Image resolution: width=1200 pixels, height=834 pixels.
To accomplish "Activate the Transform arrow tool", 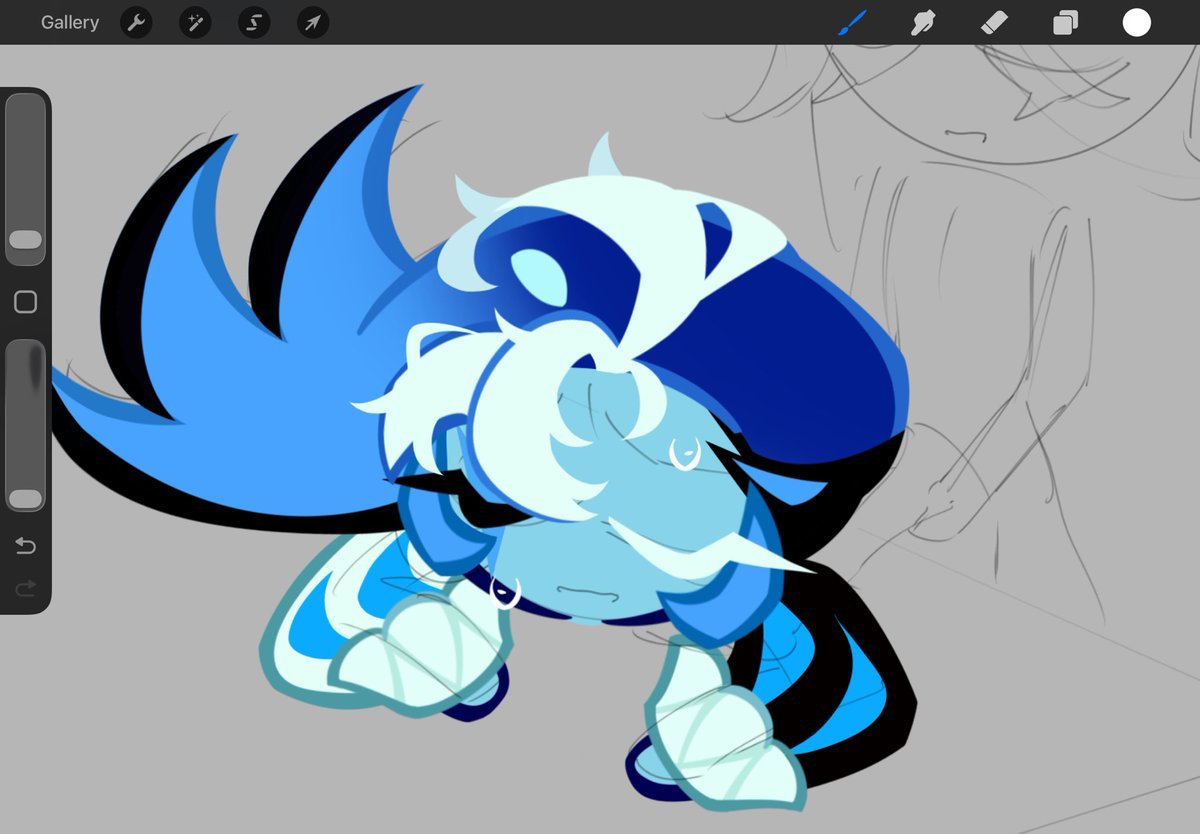I will (x=313, y=22).
